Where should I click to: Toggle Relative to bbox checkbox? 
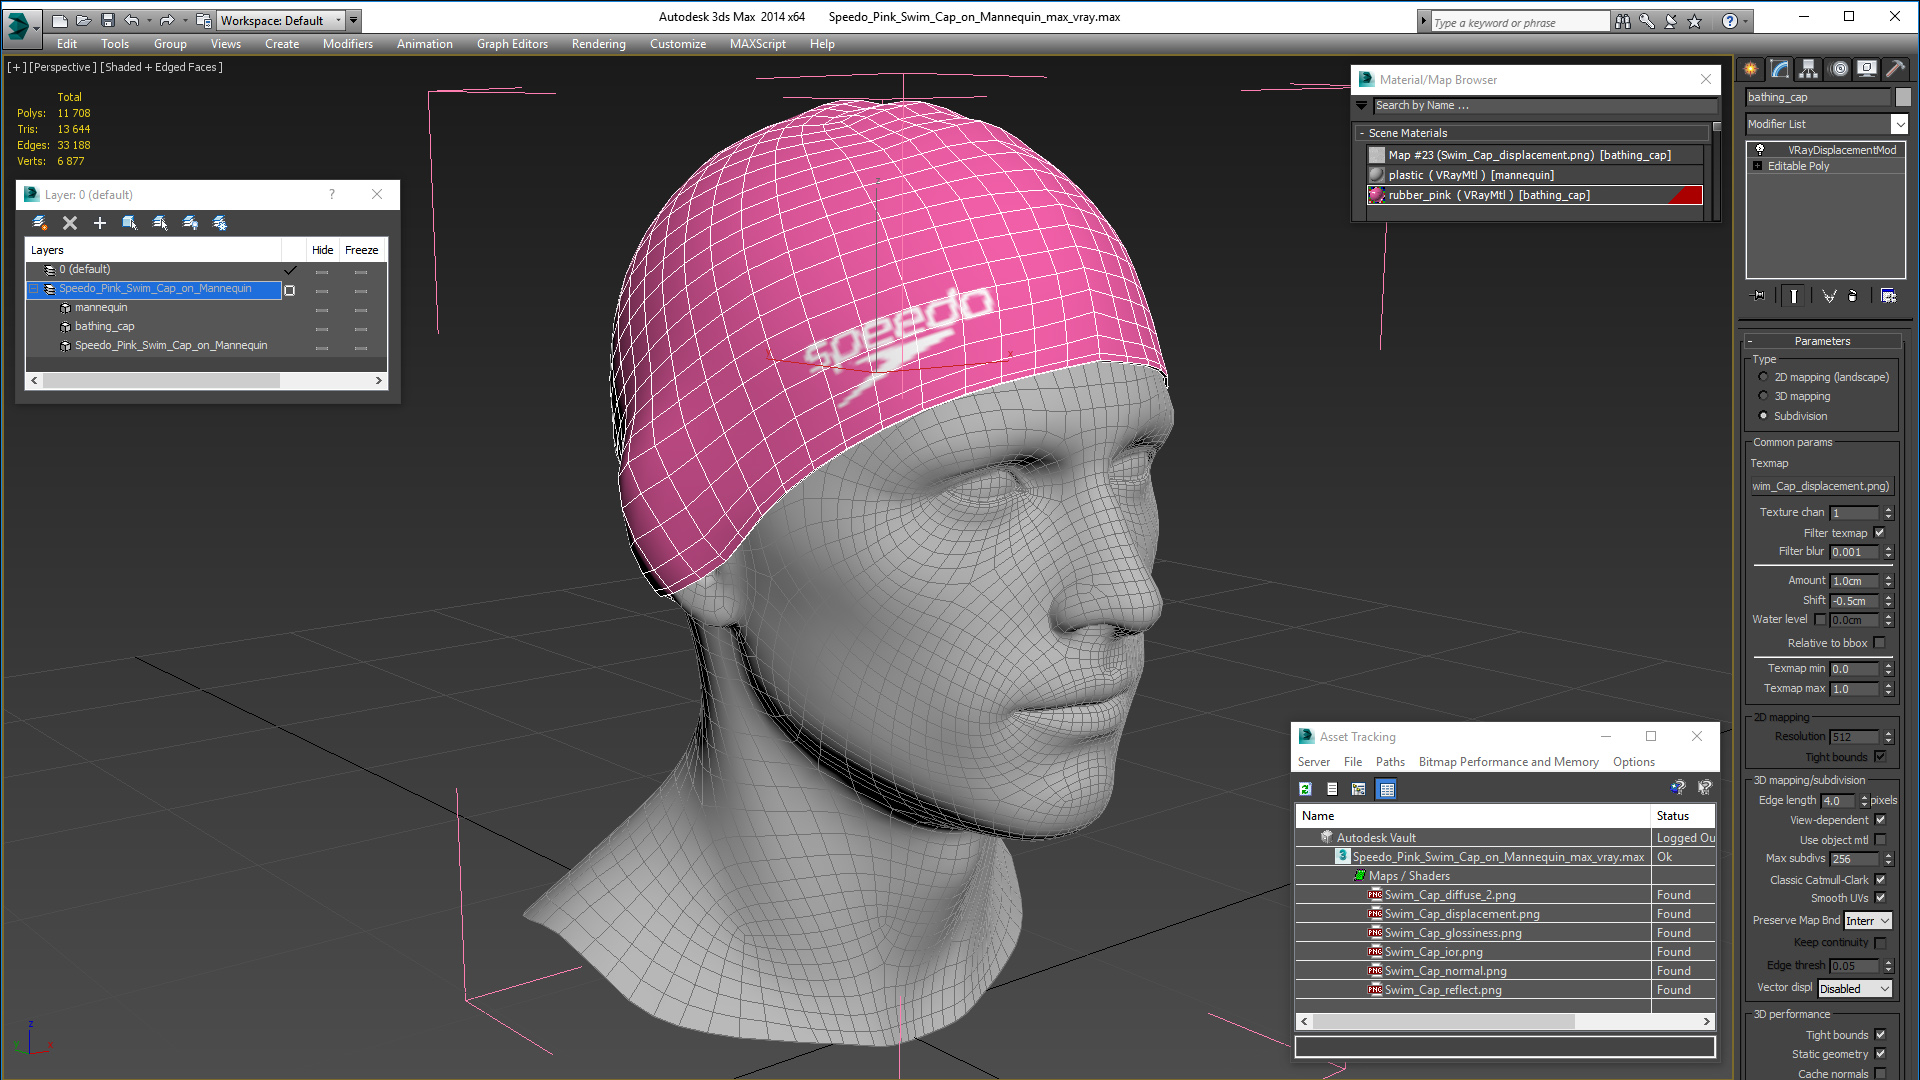[x=1880, y=643]
